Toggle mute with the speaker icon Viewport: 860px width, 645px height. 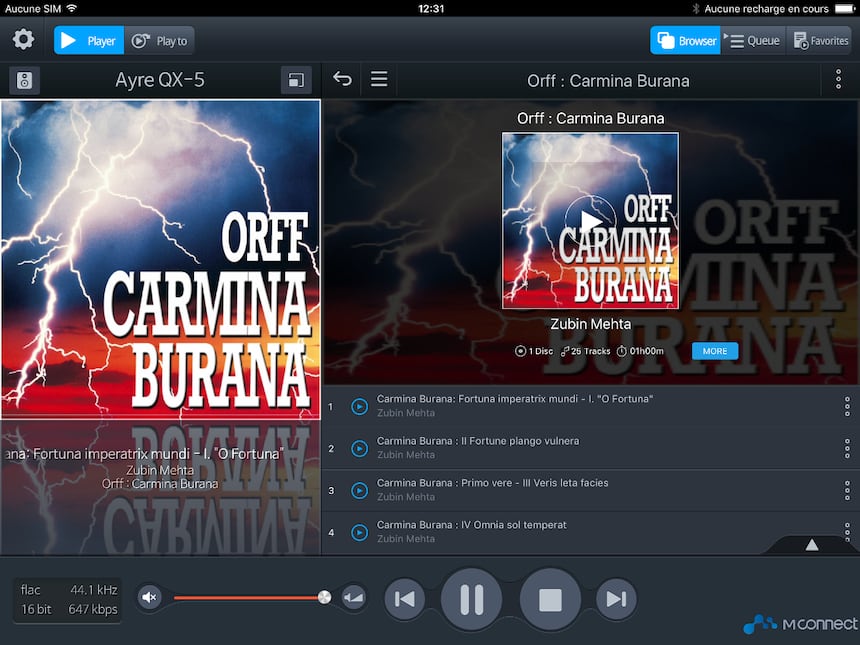(x=149, y=597)
